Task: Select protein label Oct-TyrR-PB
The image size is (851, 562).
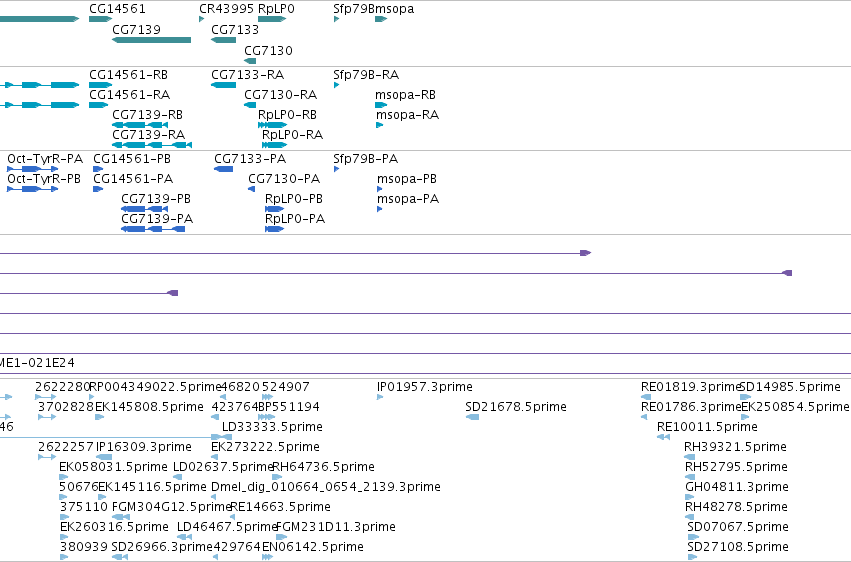Action: (x=44, y=178)
